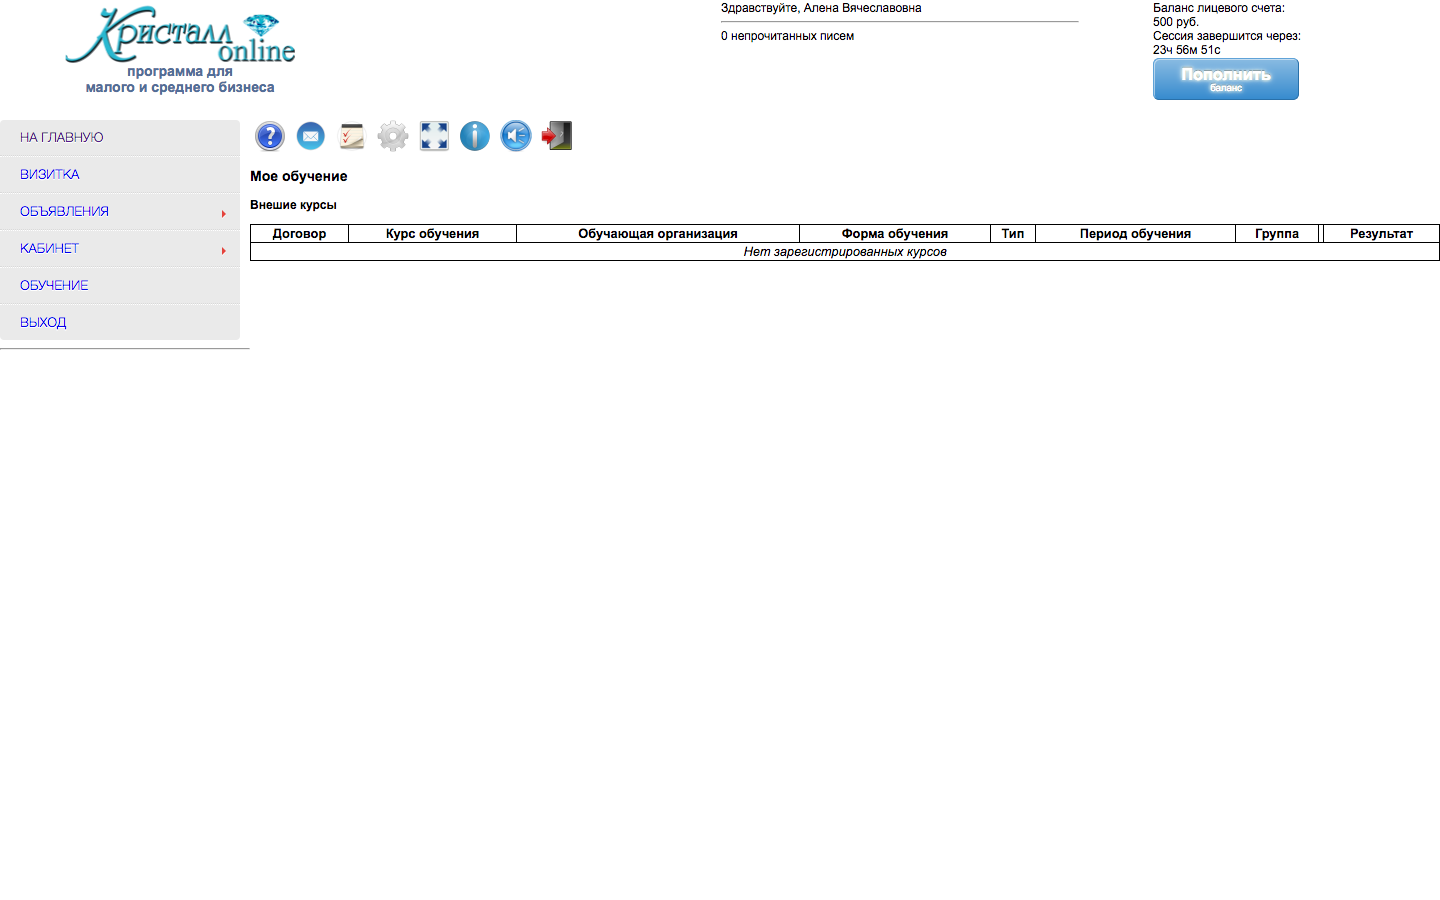Image resolution: width=1440 pixels, height=900 pixels.
Task: Open the mail envelope icon
Action: [311, 136]
